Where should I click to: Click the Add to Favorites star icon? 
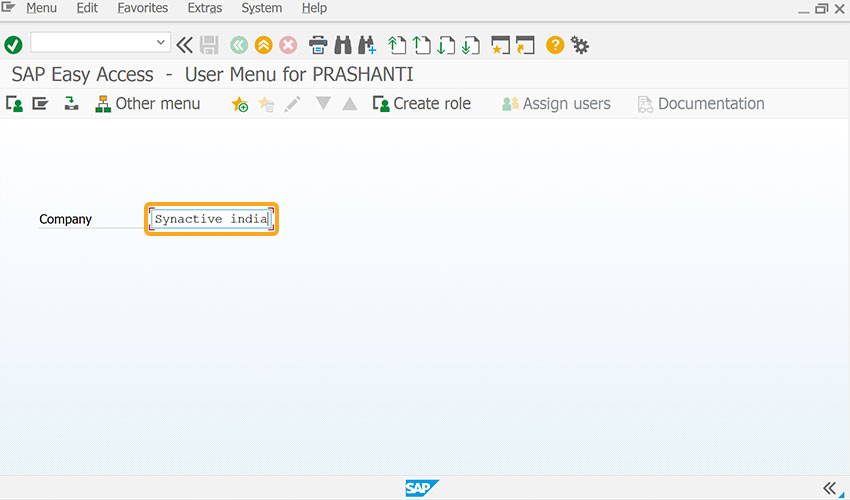240,104
